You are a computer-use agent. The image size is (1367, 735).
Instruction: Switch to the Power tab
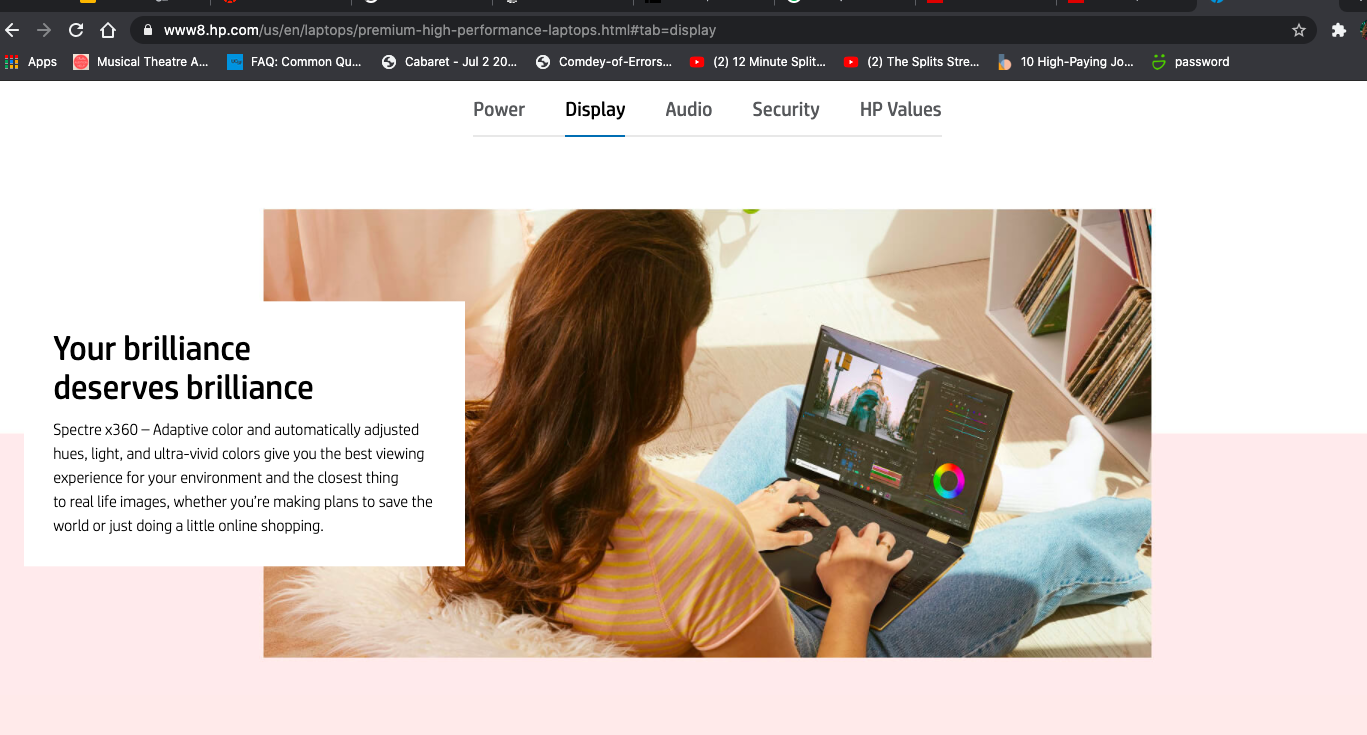coord(499,110)
